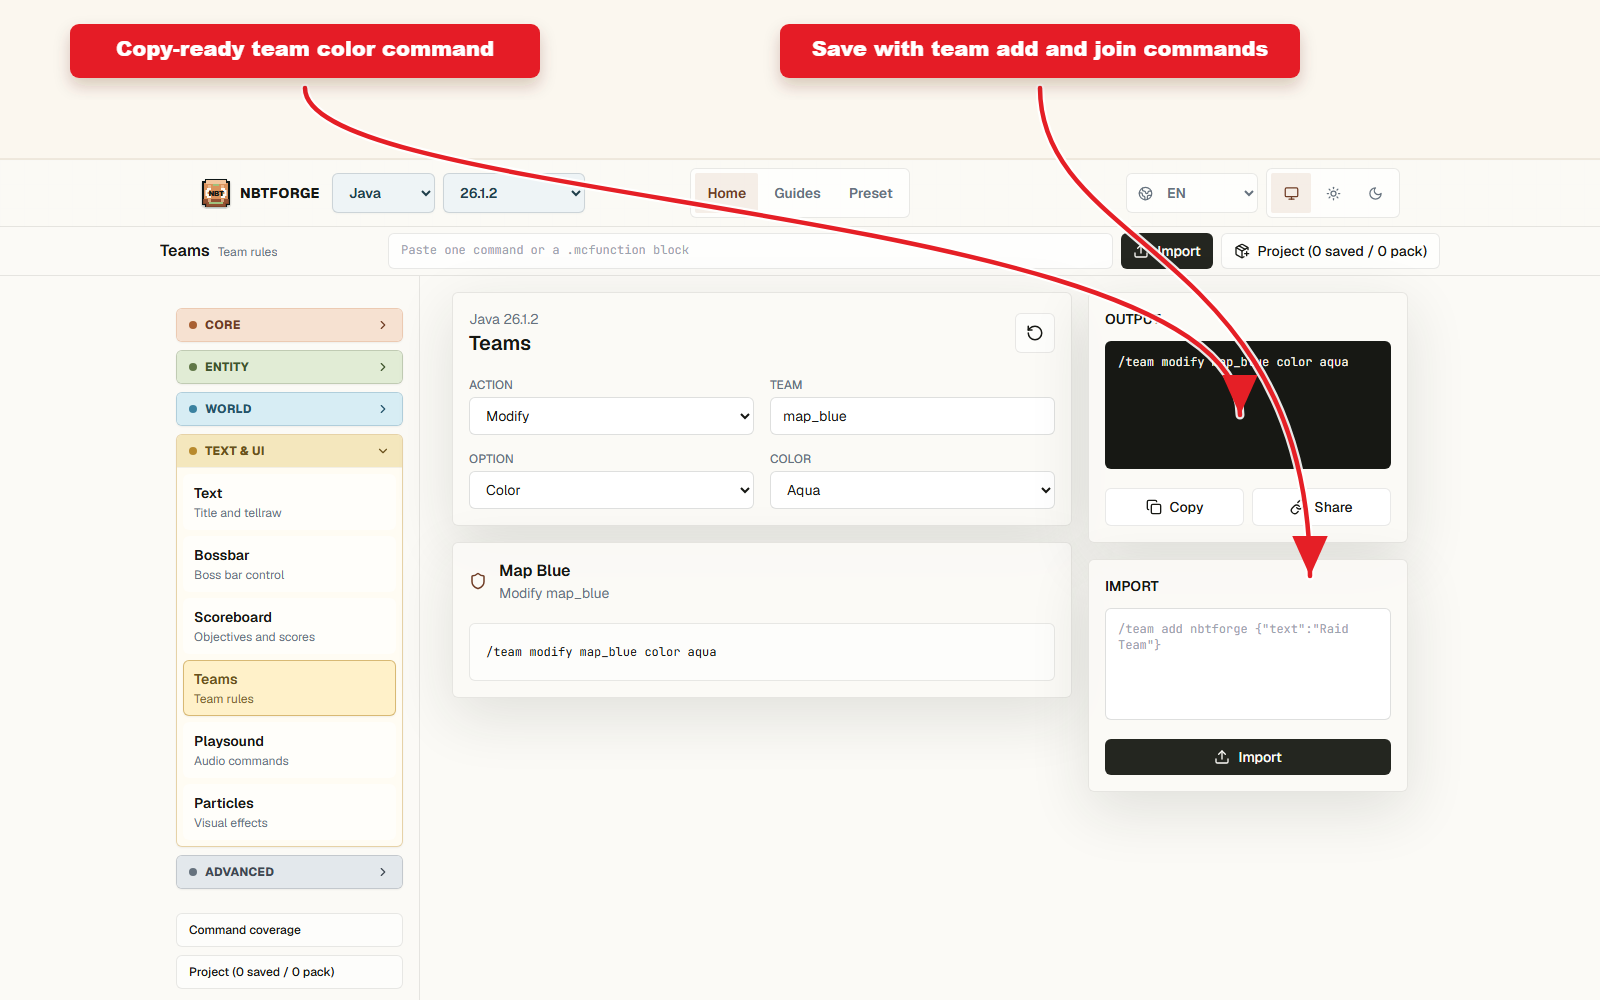Click the Team name input field
Image resolution: width=1600 pixels, height=1000 pixels.
(x=912, y=416)
